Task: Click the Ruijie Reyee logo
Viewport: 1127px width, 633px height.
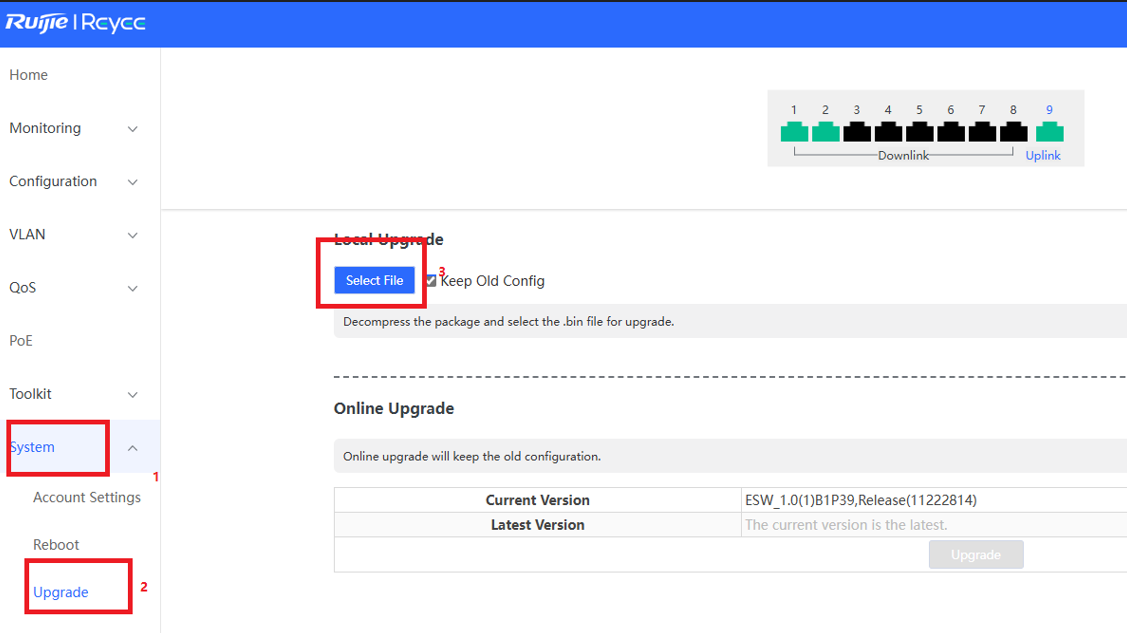Action: pos(75,23)
